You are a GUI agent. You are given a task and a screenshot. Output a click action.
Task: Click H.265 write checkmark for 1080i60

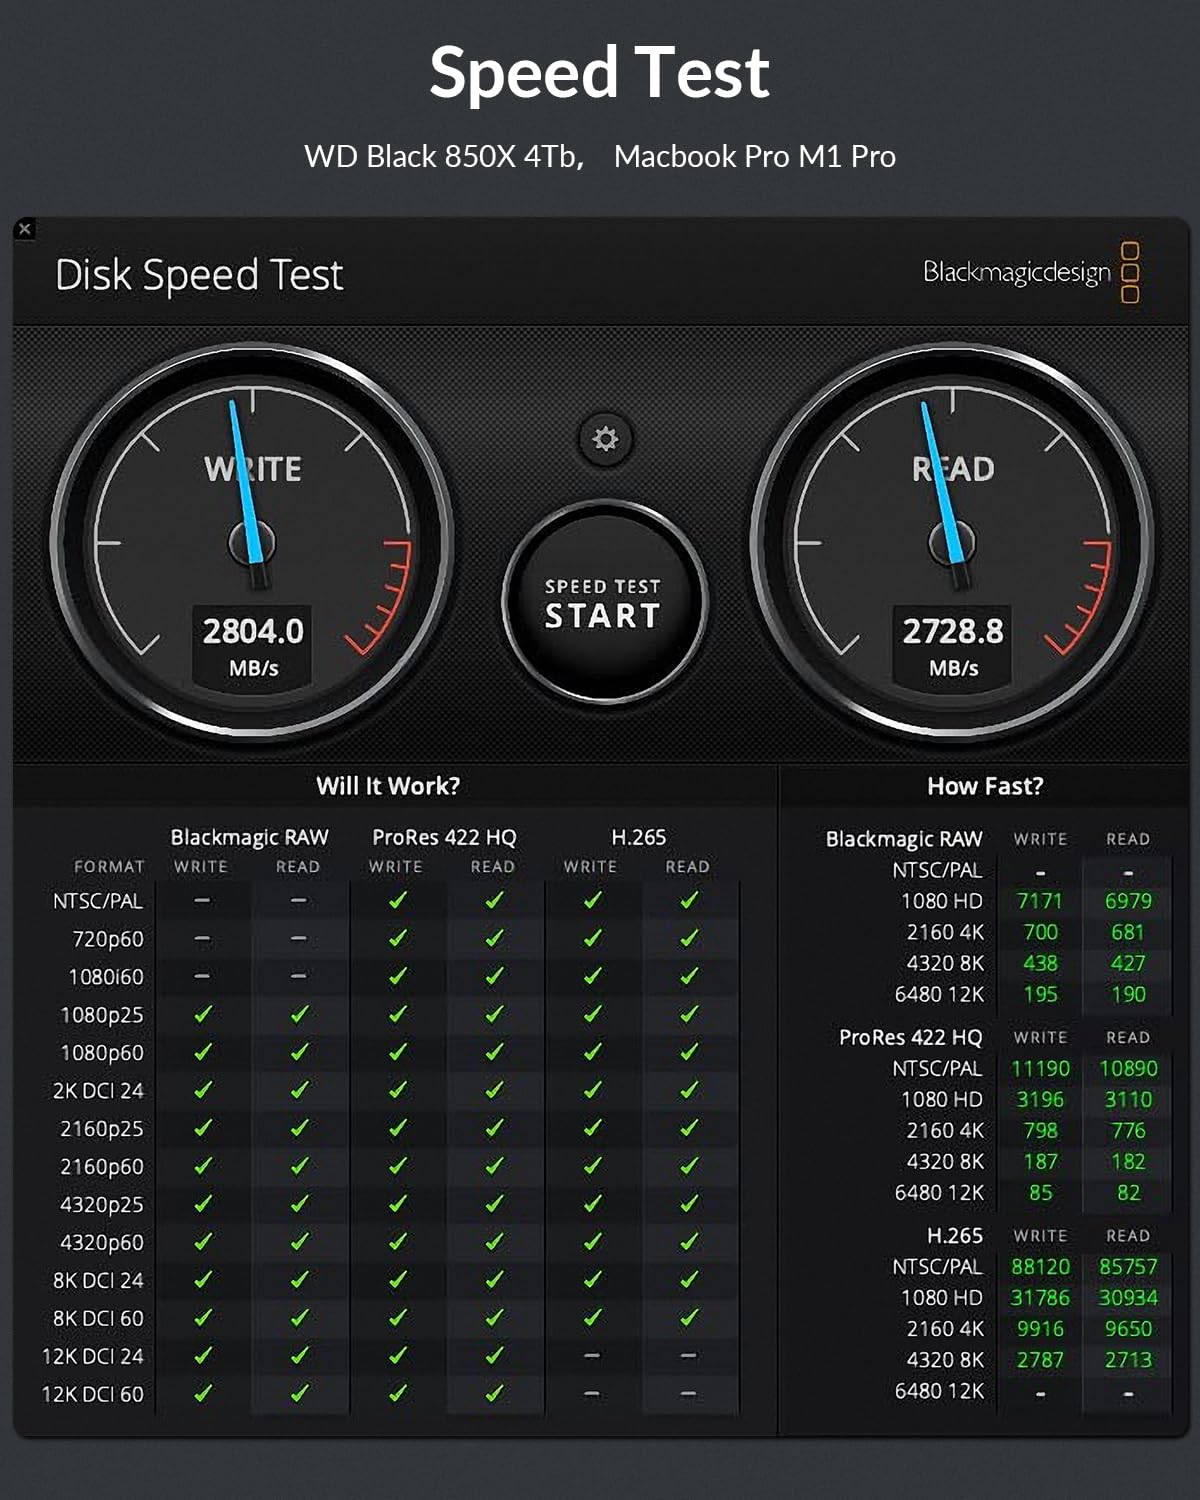click(592, 976)
